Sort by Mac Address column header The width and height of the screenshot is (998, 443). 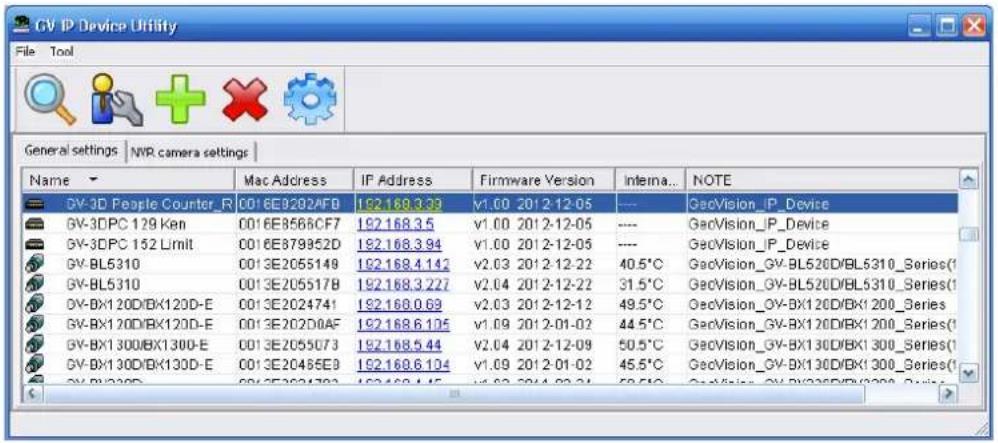coord(294,180)
